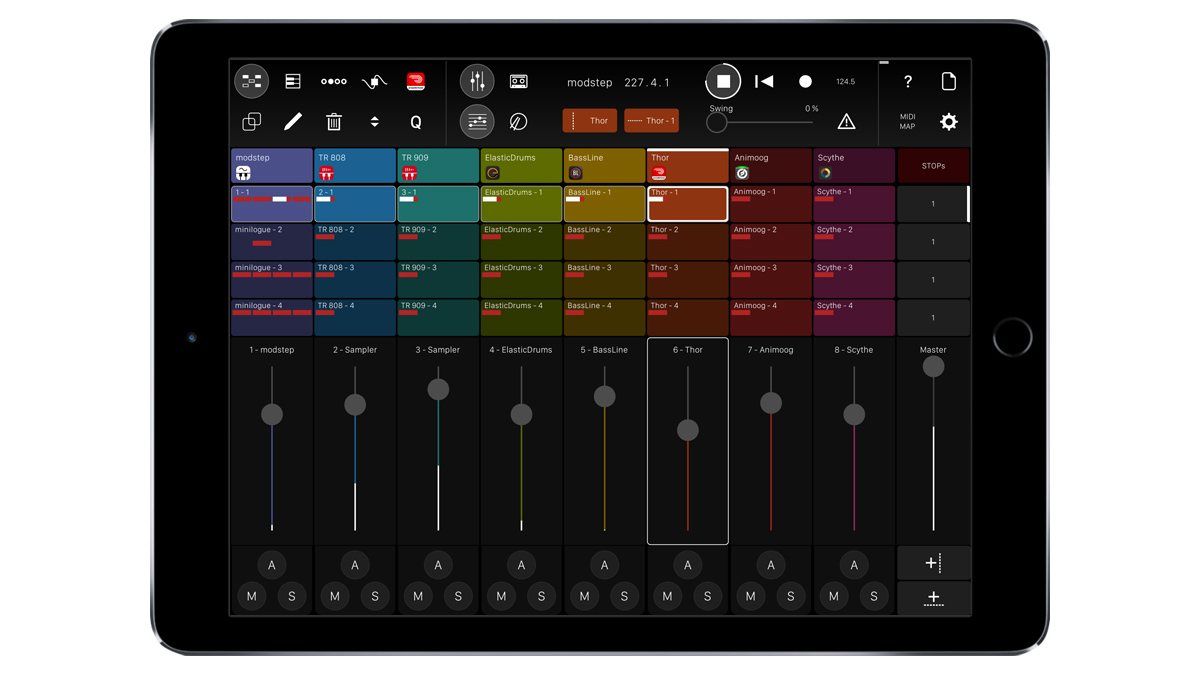Launch clip Thor - 2

[x=687, y=242]
